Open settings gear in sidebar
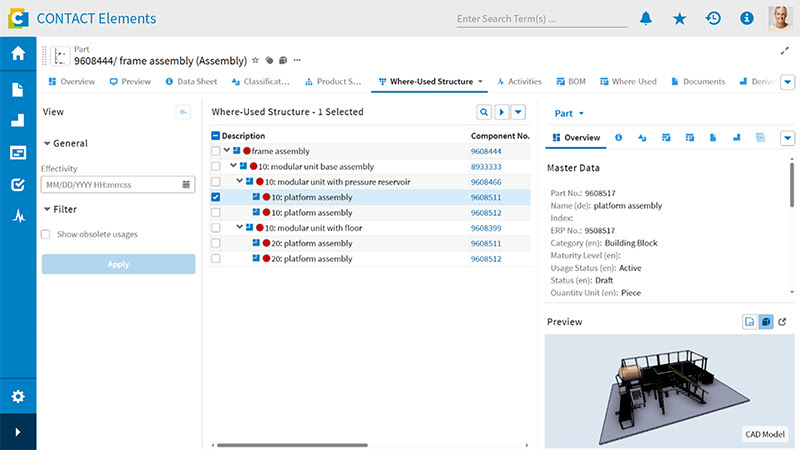 (x=18, y=397)
